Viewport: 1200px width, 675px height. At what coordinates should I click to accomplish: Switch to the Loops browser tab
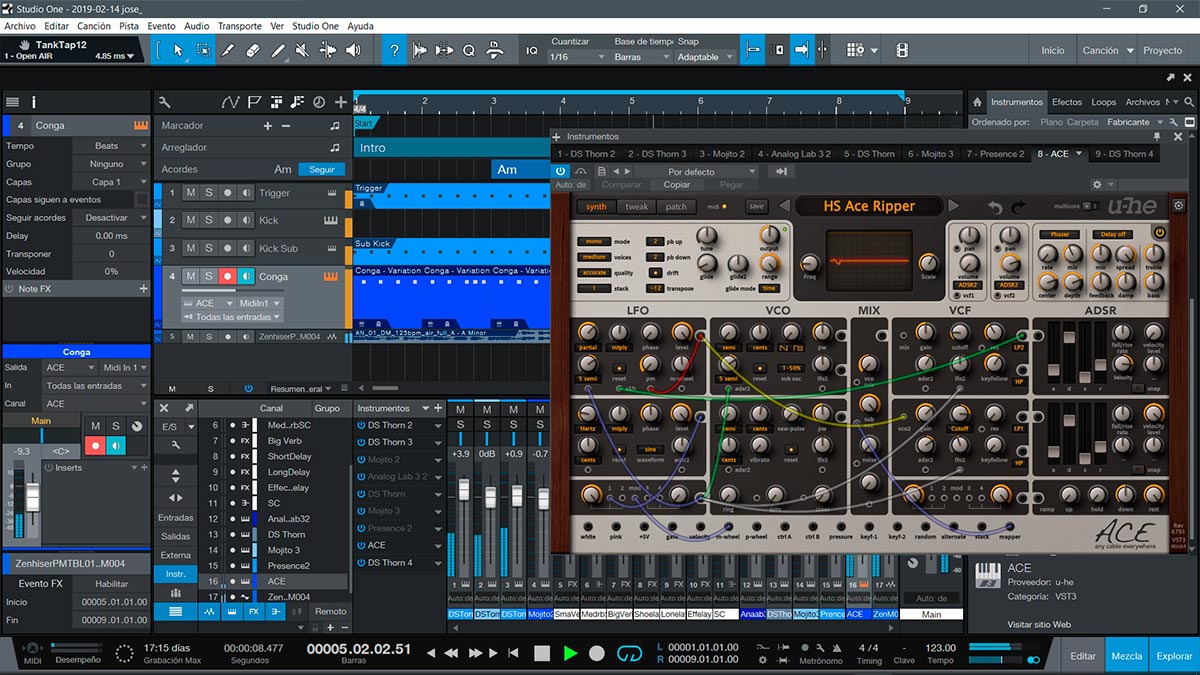[1104, 102]
